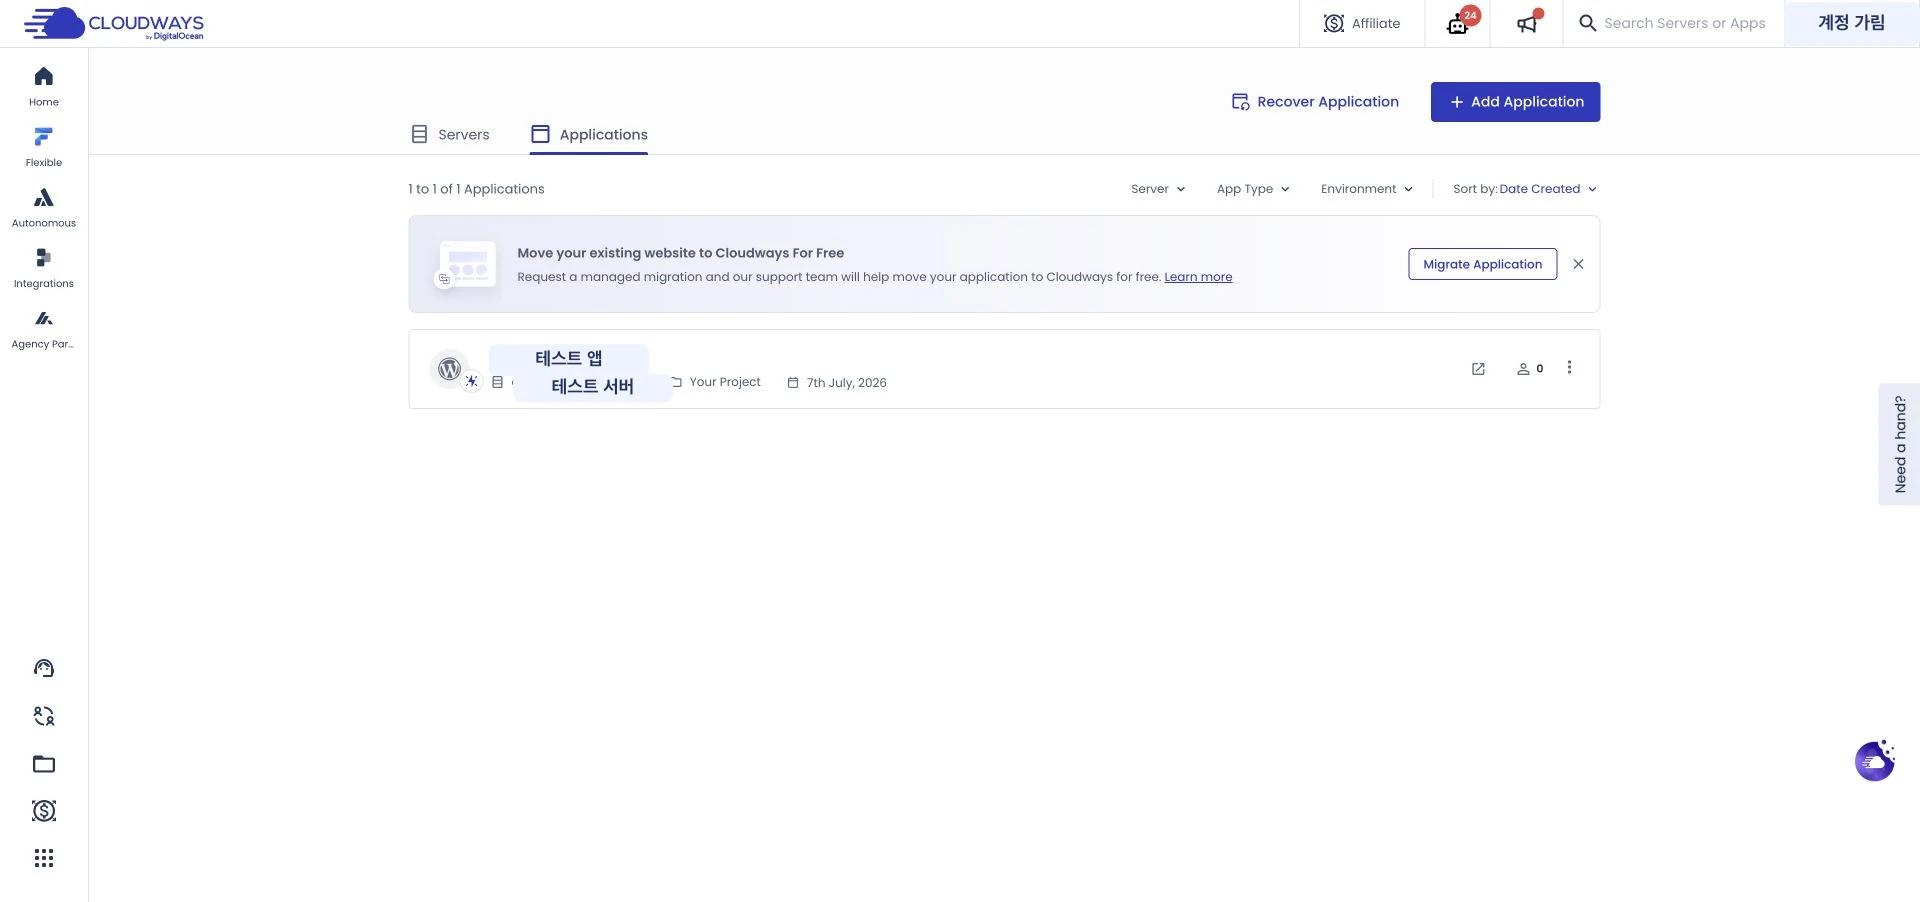Select the Applications tab
The height and width of the screenshot is (902, 1920).
click(x=589, y=134)
